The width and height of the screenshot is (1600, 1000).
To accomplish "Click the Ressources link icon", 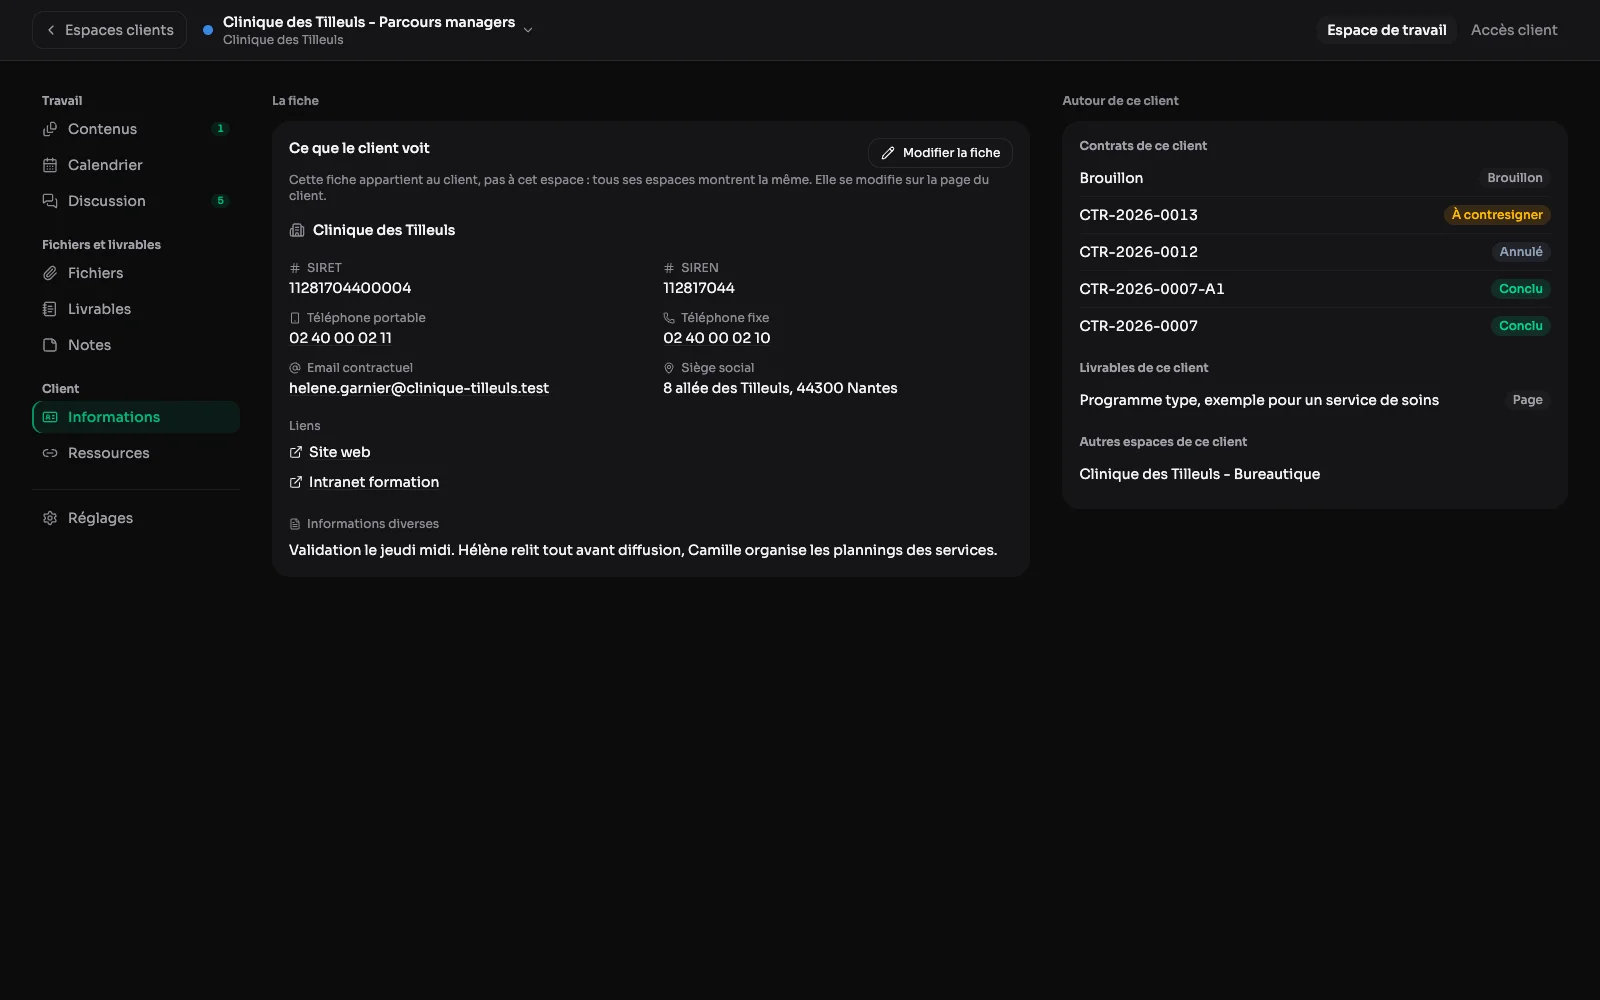I will 50,453.
